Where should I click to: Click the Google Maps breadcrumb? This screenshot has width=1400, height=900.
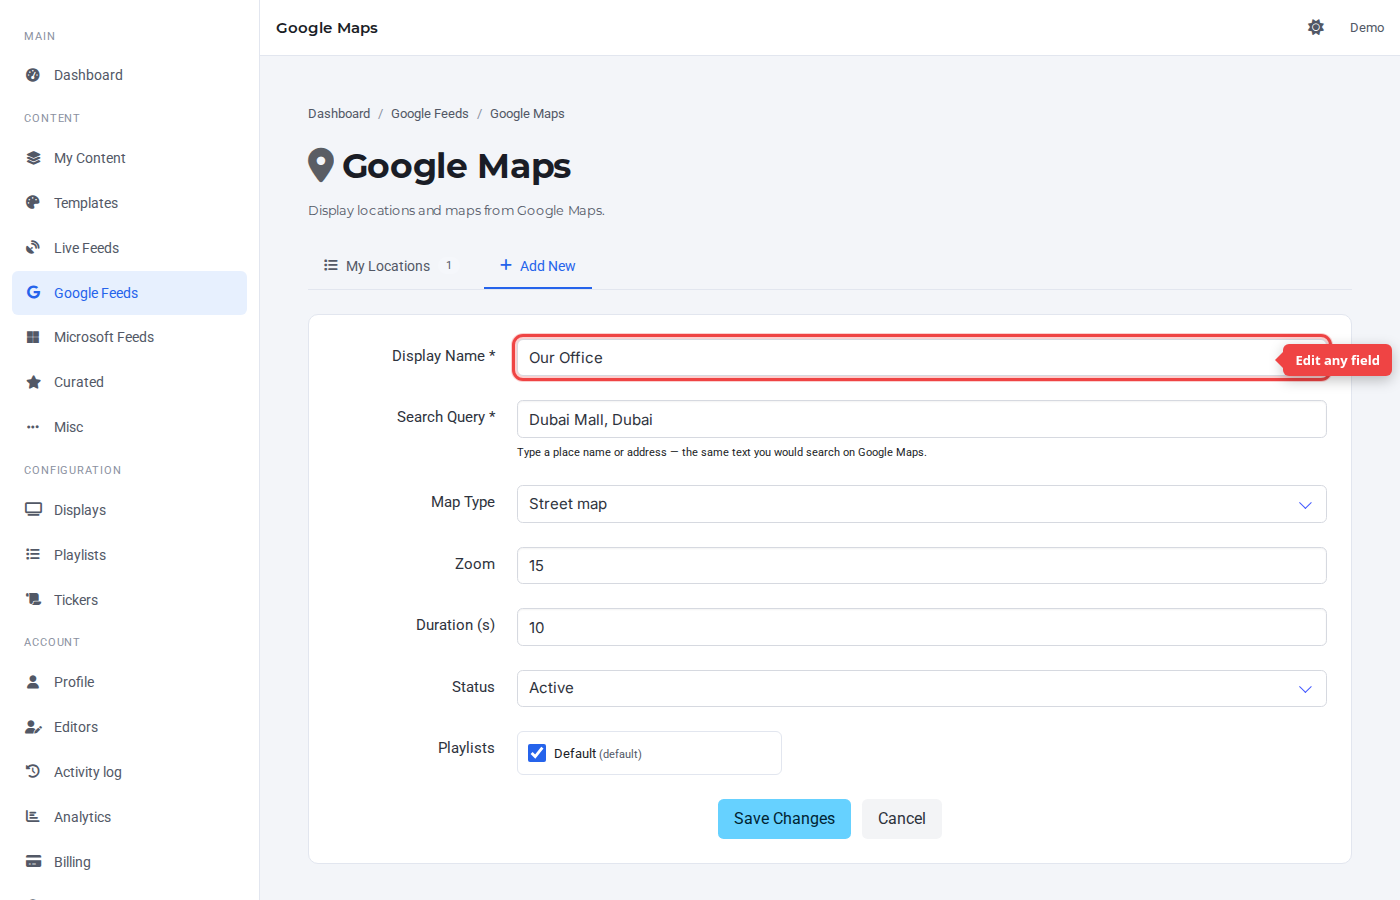[x=527, y=114]
